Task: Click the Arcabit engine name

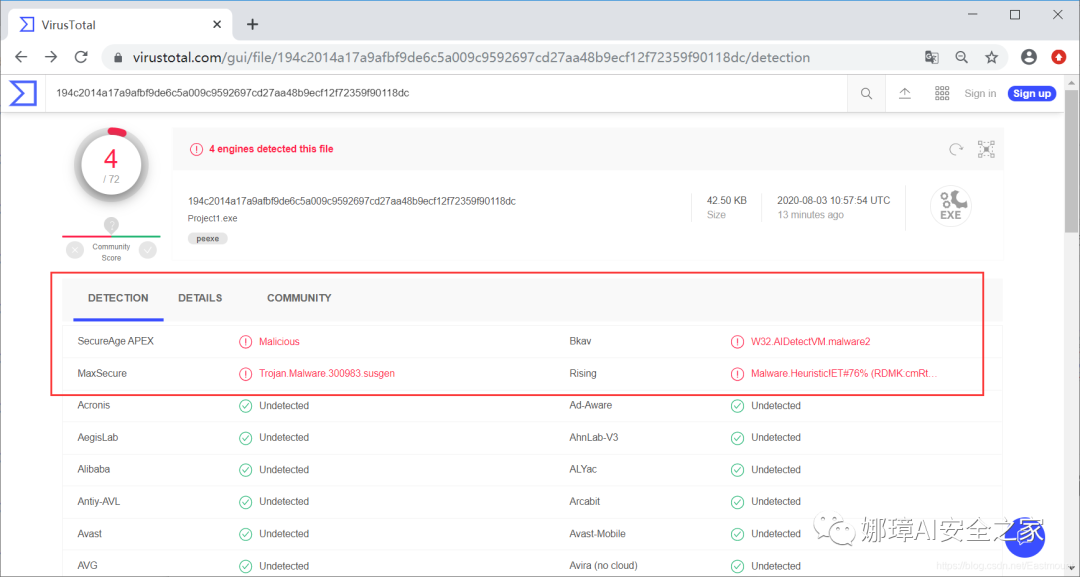Action: 585,501
